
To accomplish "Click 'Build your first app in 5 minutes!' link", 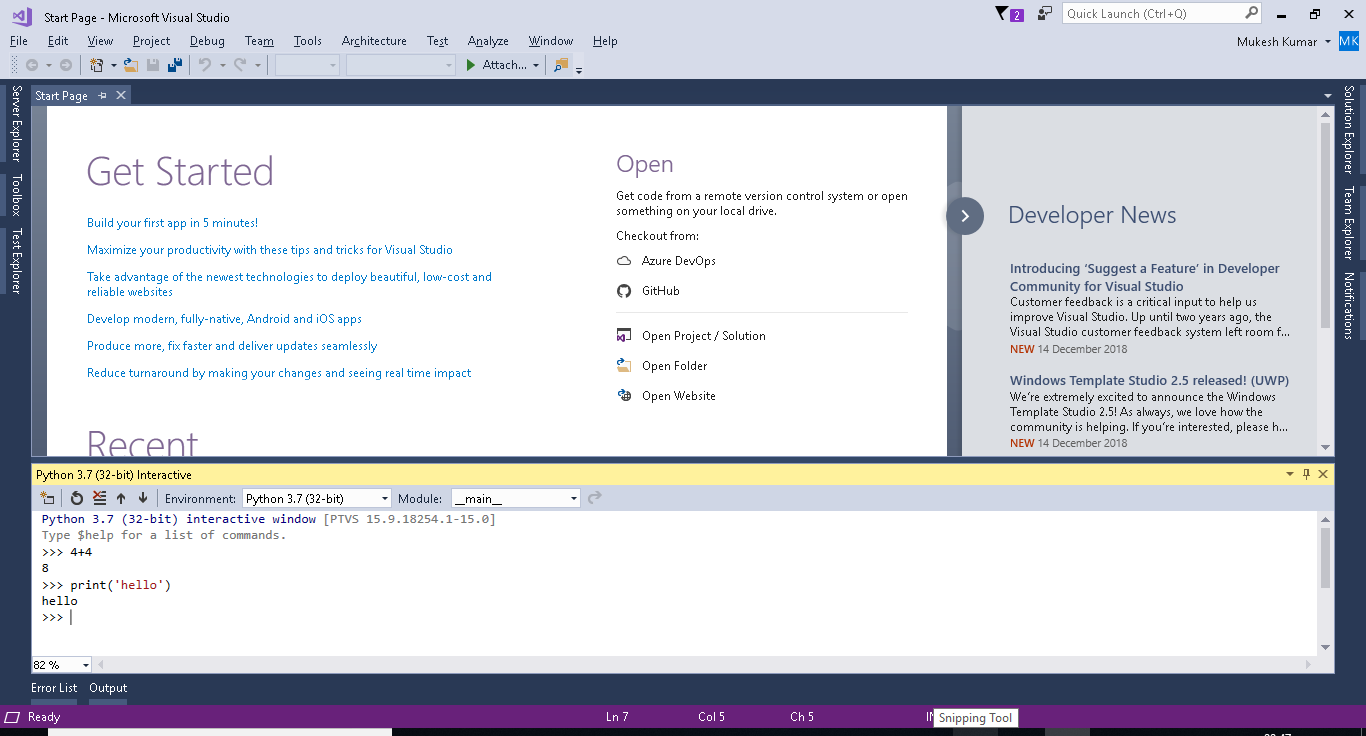I will coord(172,223).
